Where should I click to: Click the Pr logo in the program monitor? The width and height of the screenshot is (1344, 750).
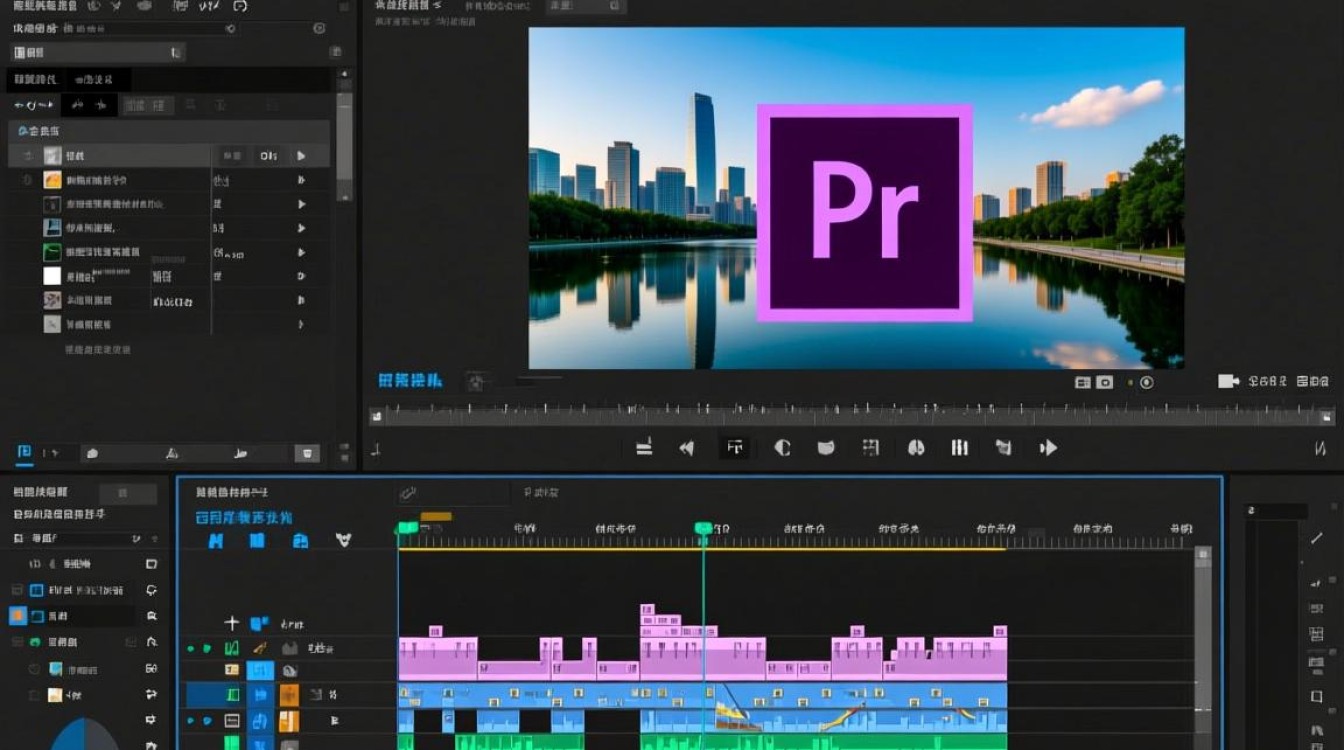click(x=865, y=213)
